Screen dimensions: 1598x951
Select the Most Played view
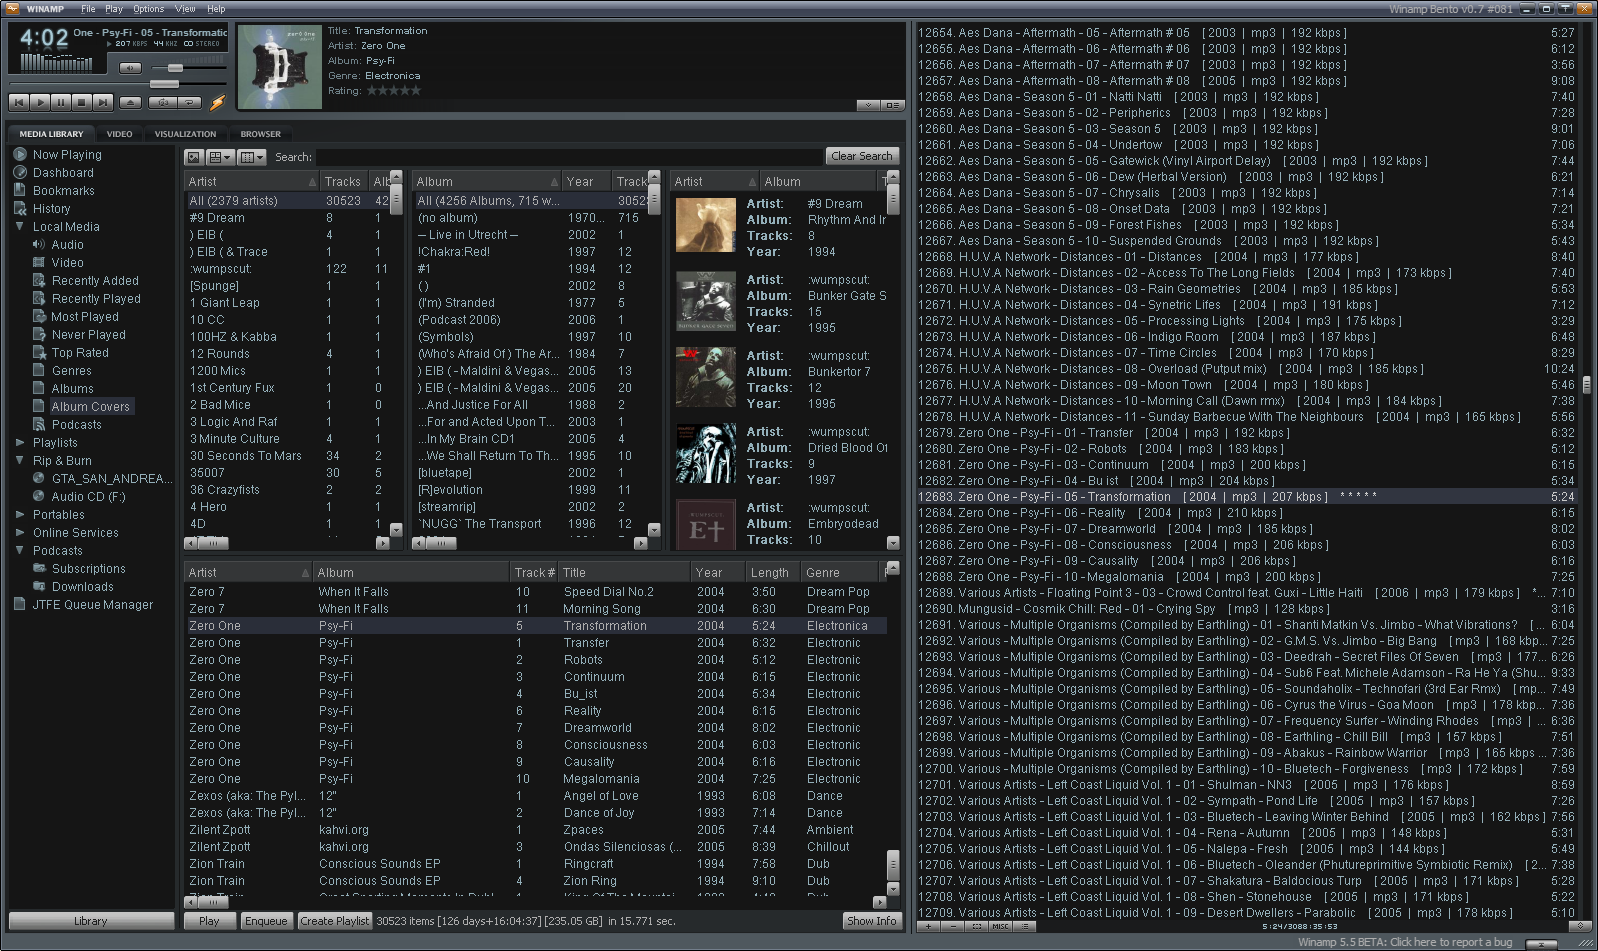[85, 317]
